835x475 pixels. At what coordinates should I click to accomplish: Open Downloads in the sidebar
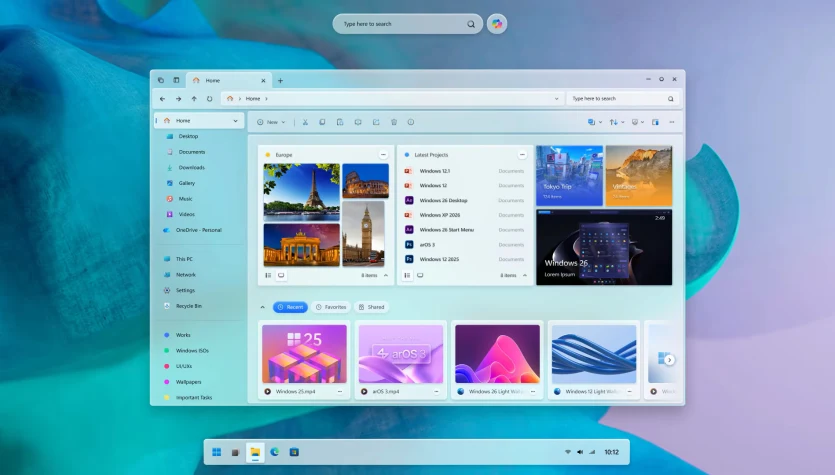(x=191, y=167)
